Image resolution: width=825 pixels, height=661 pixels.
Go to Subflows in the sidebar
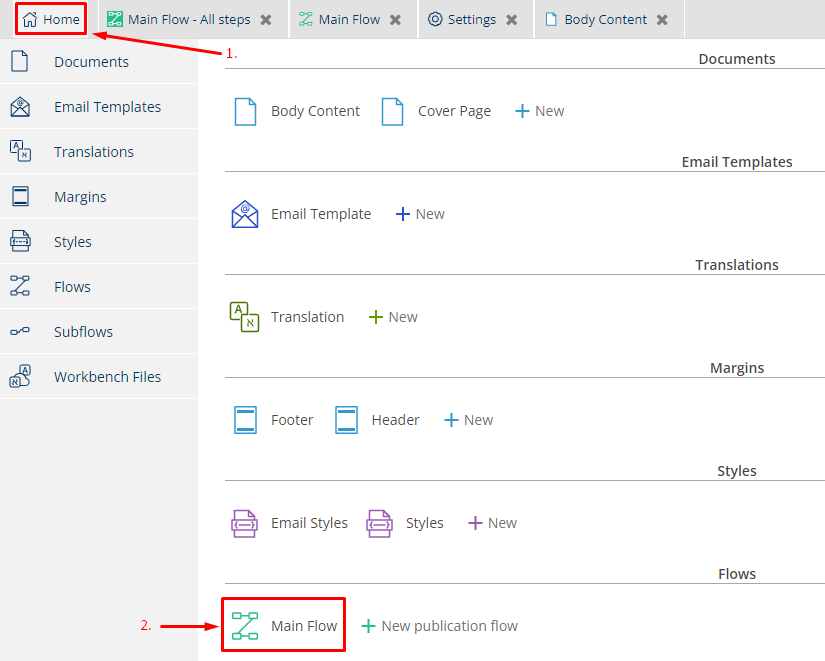[x=83, y=332]
